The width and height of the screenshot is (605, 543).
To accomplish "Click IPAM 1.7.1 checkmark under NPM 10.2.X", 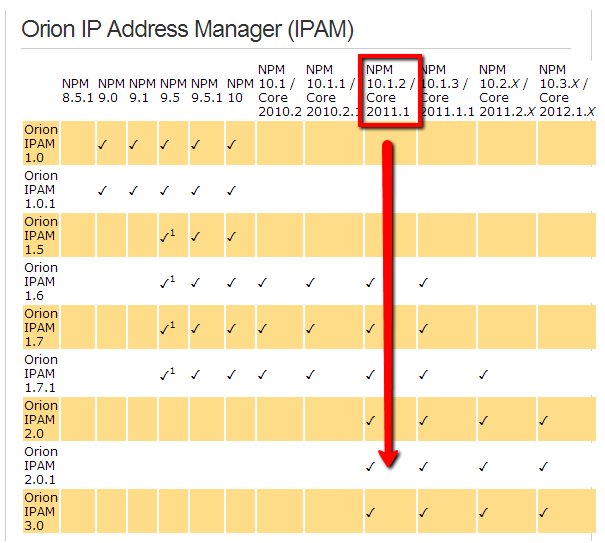I will point(483,374).
